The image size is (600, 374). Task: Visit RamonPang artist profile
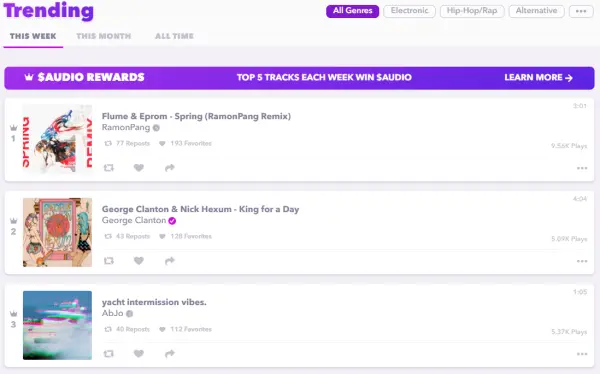click(126, 127)
